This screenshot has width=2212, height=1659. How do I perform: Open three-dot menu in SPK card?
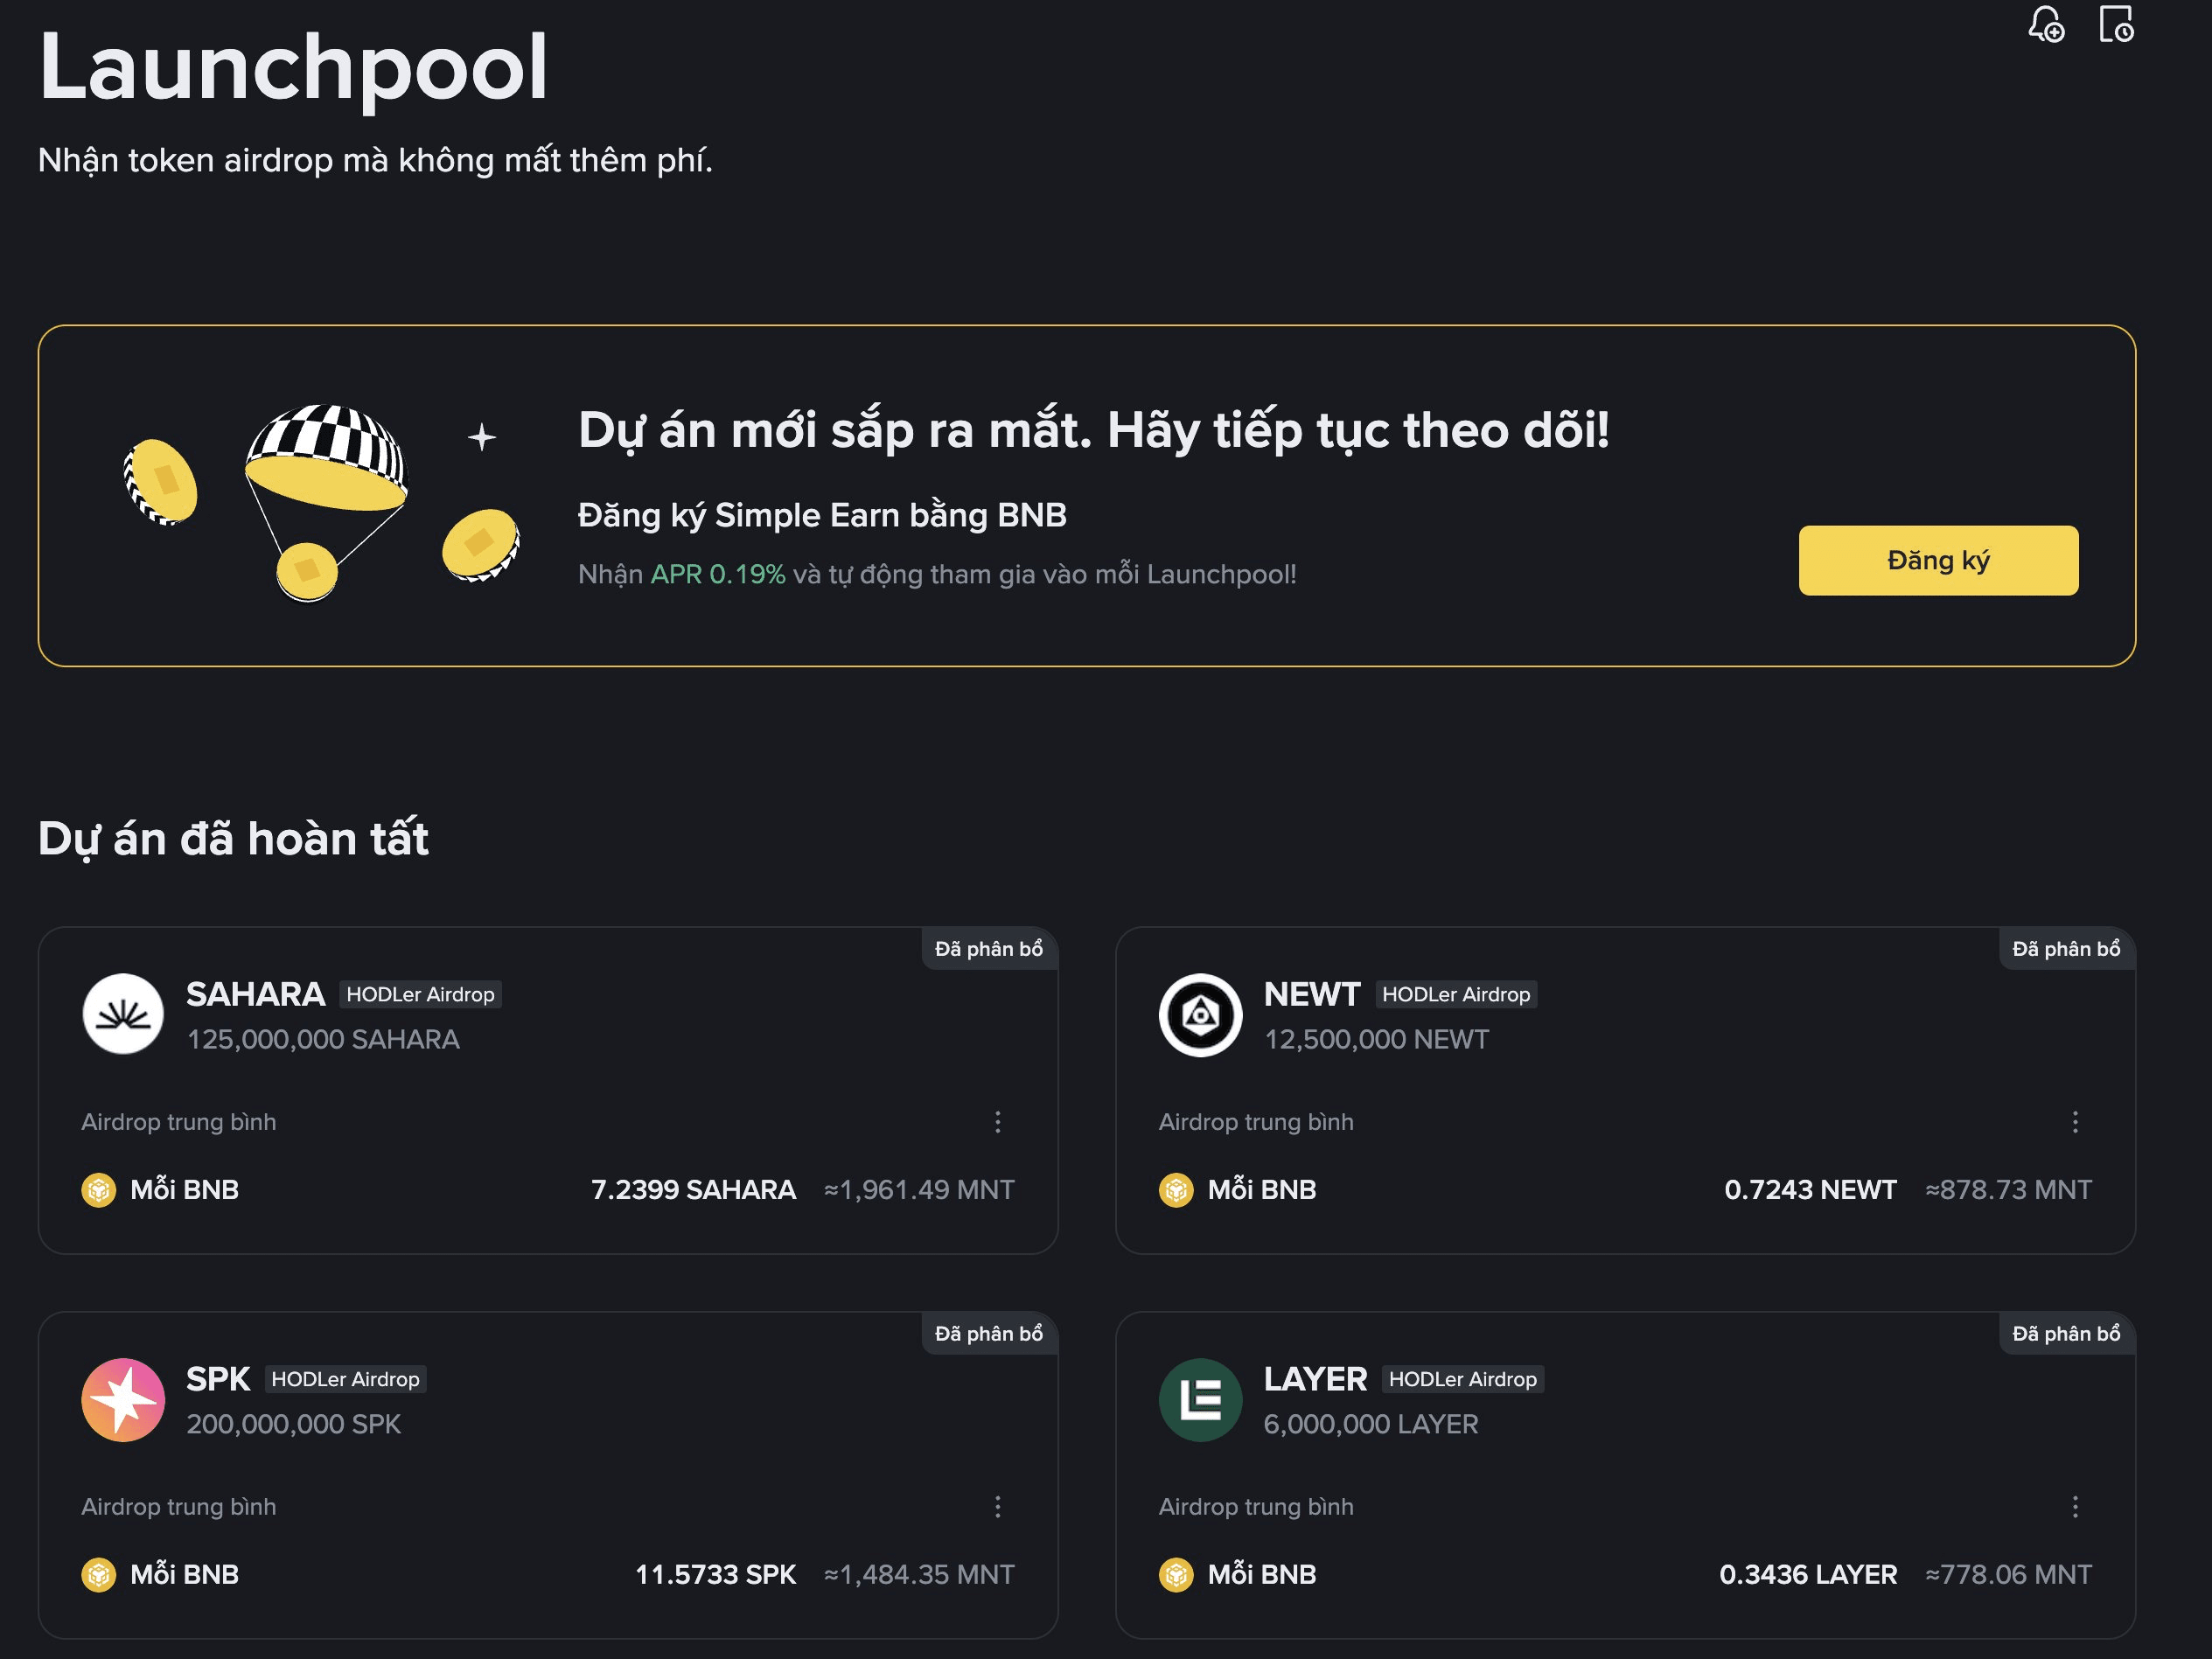click(x=997, y=1507)
